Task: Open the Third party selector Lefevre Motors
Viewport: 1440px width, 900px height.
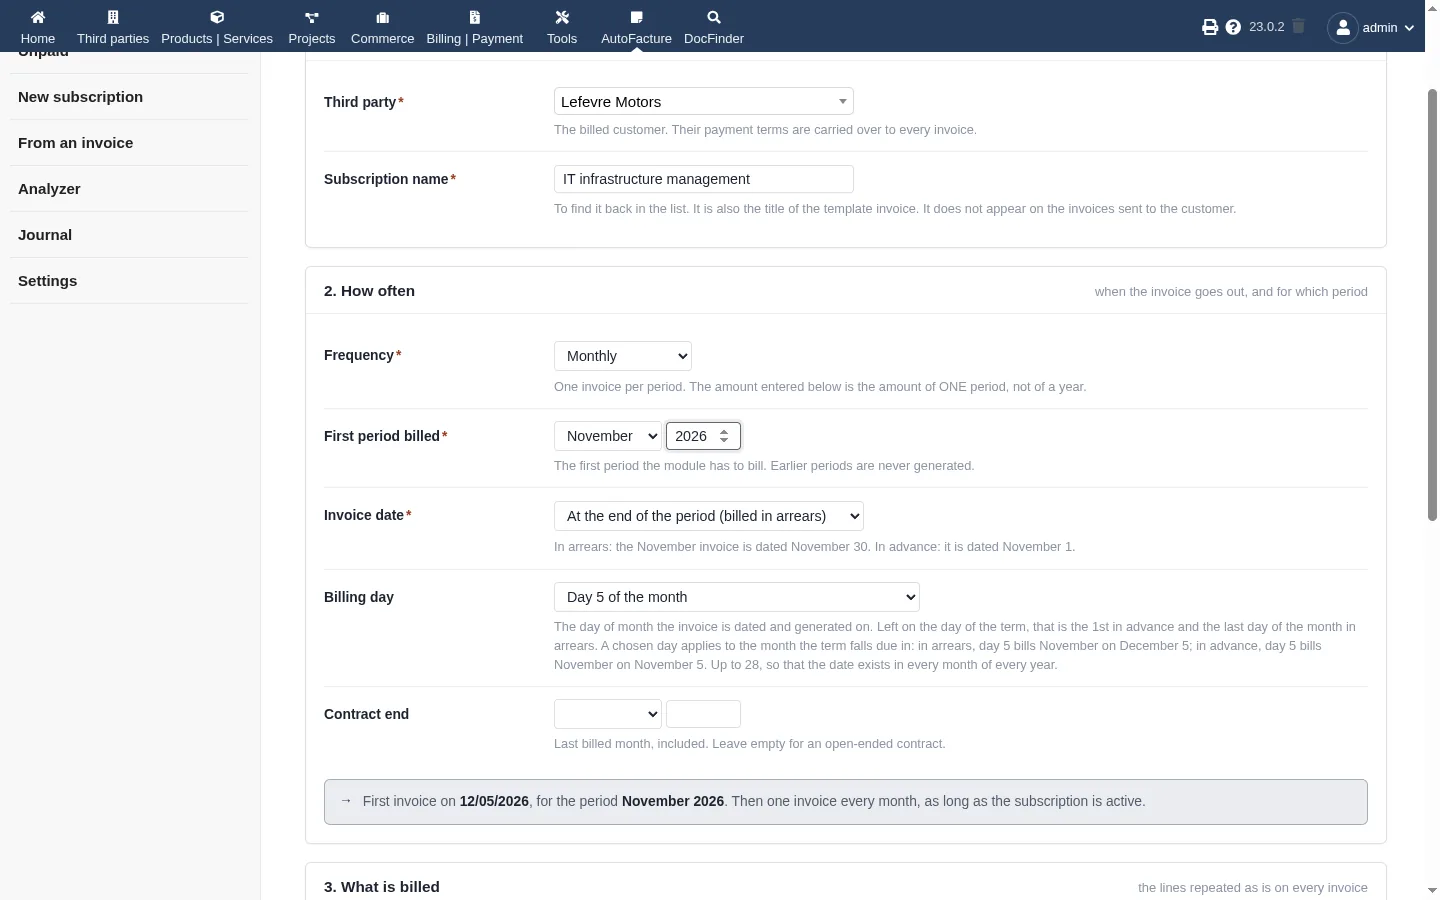Action: coord(704,101)
